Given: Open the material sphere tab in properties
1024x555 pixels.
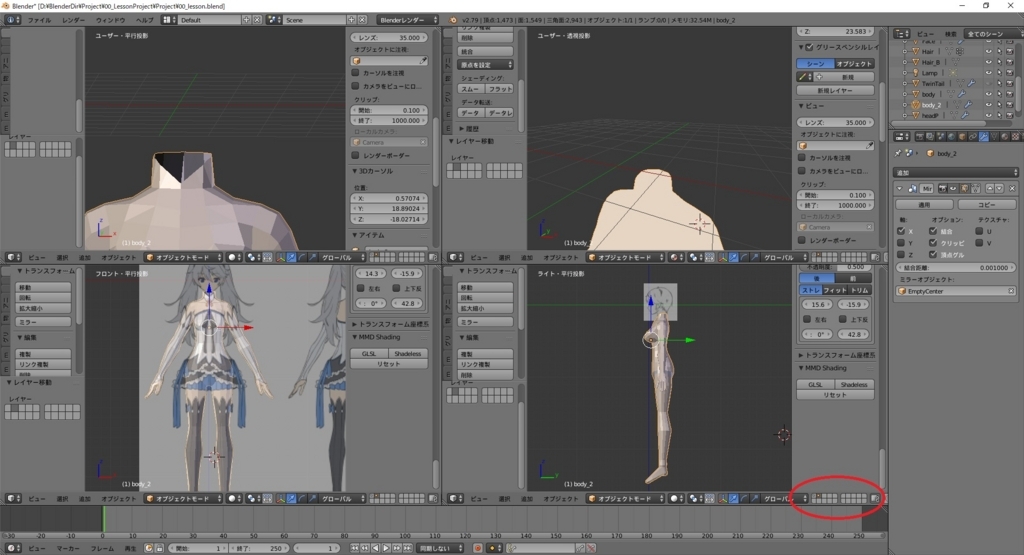Looking at the screenshot, I should [x=1004, y=136].
